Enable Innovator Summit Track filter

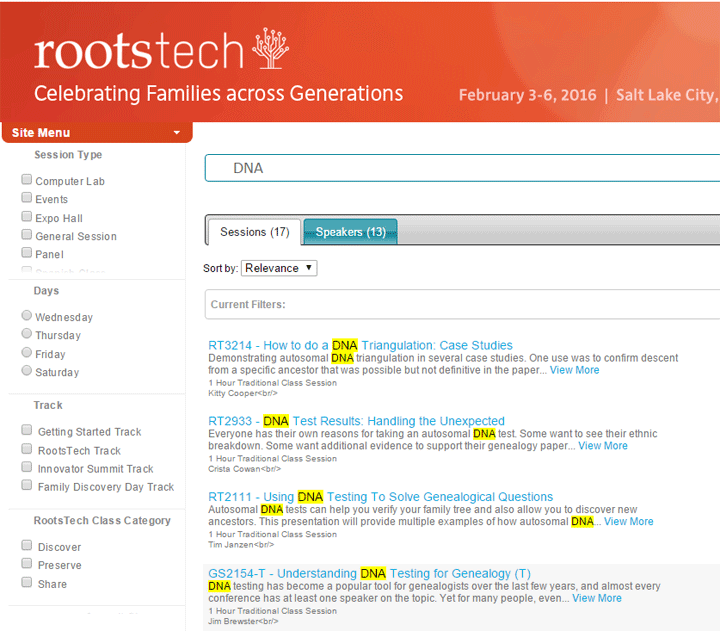tap(27, 467)
